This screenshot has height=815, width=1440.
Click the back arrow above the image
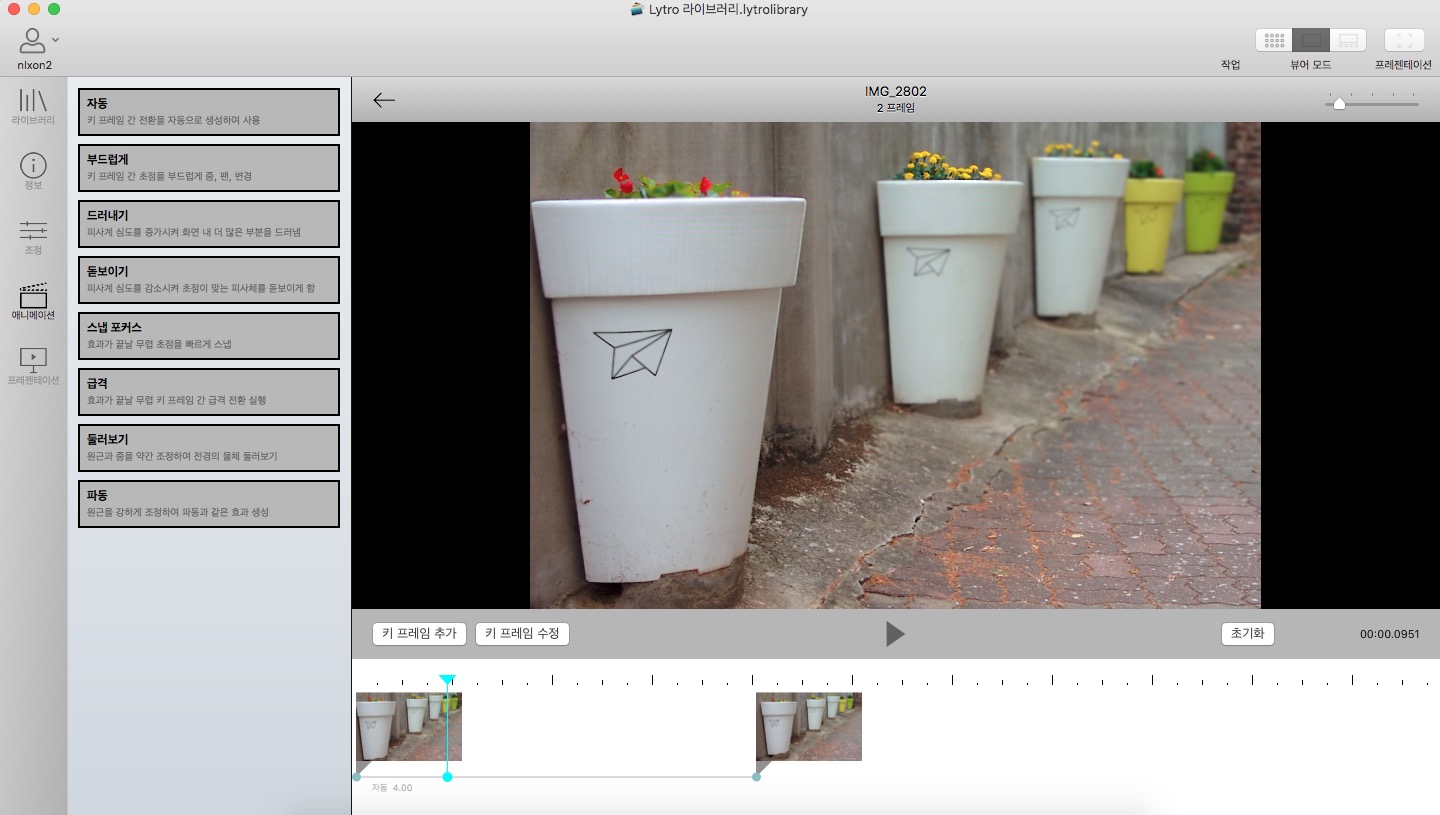point(384,100)
